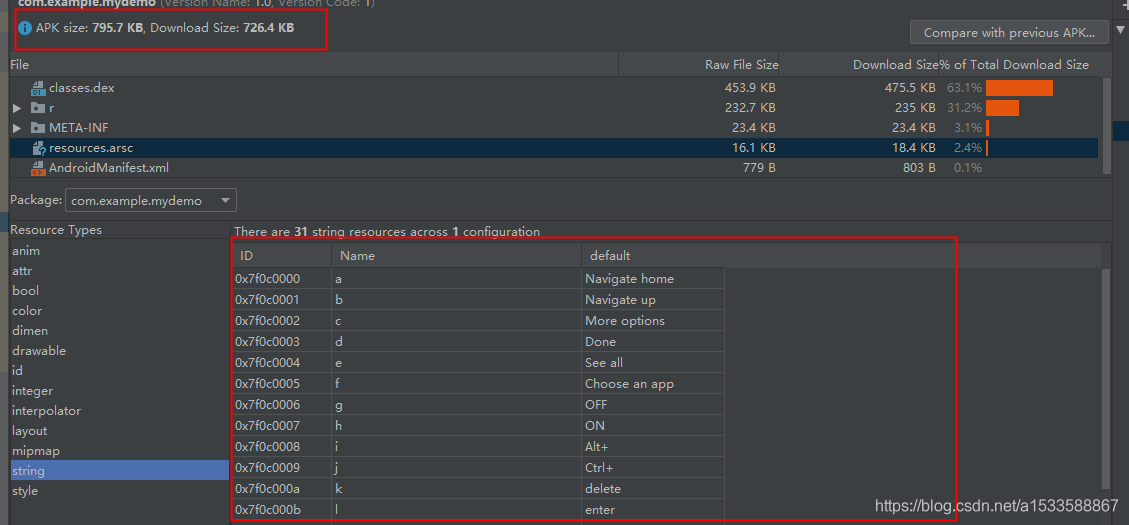This screenshot has width=1129, height=525.
Task: Click the classes.dex file icon
Action: coord(38,89)
